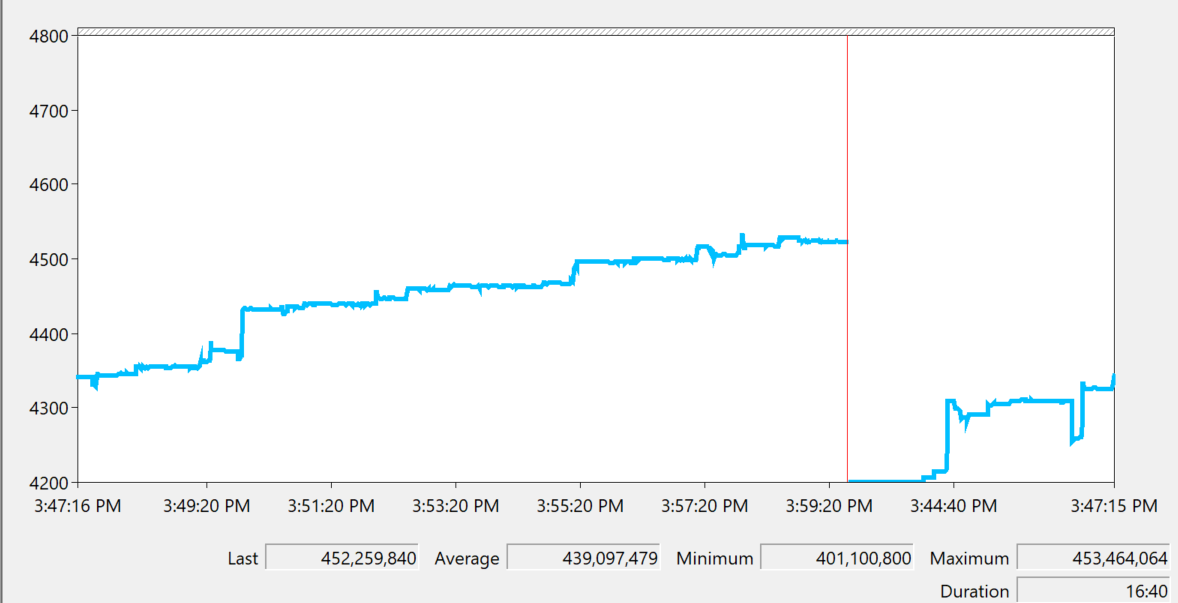
Task: Click the "Maximum" text label
Action: pos(968,558)
